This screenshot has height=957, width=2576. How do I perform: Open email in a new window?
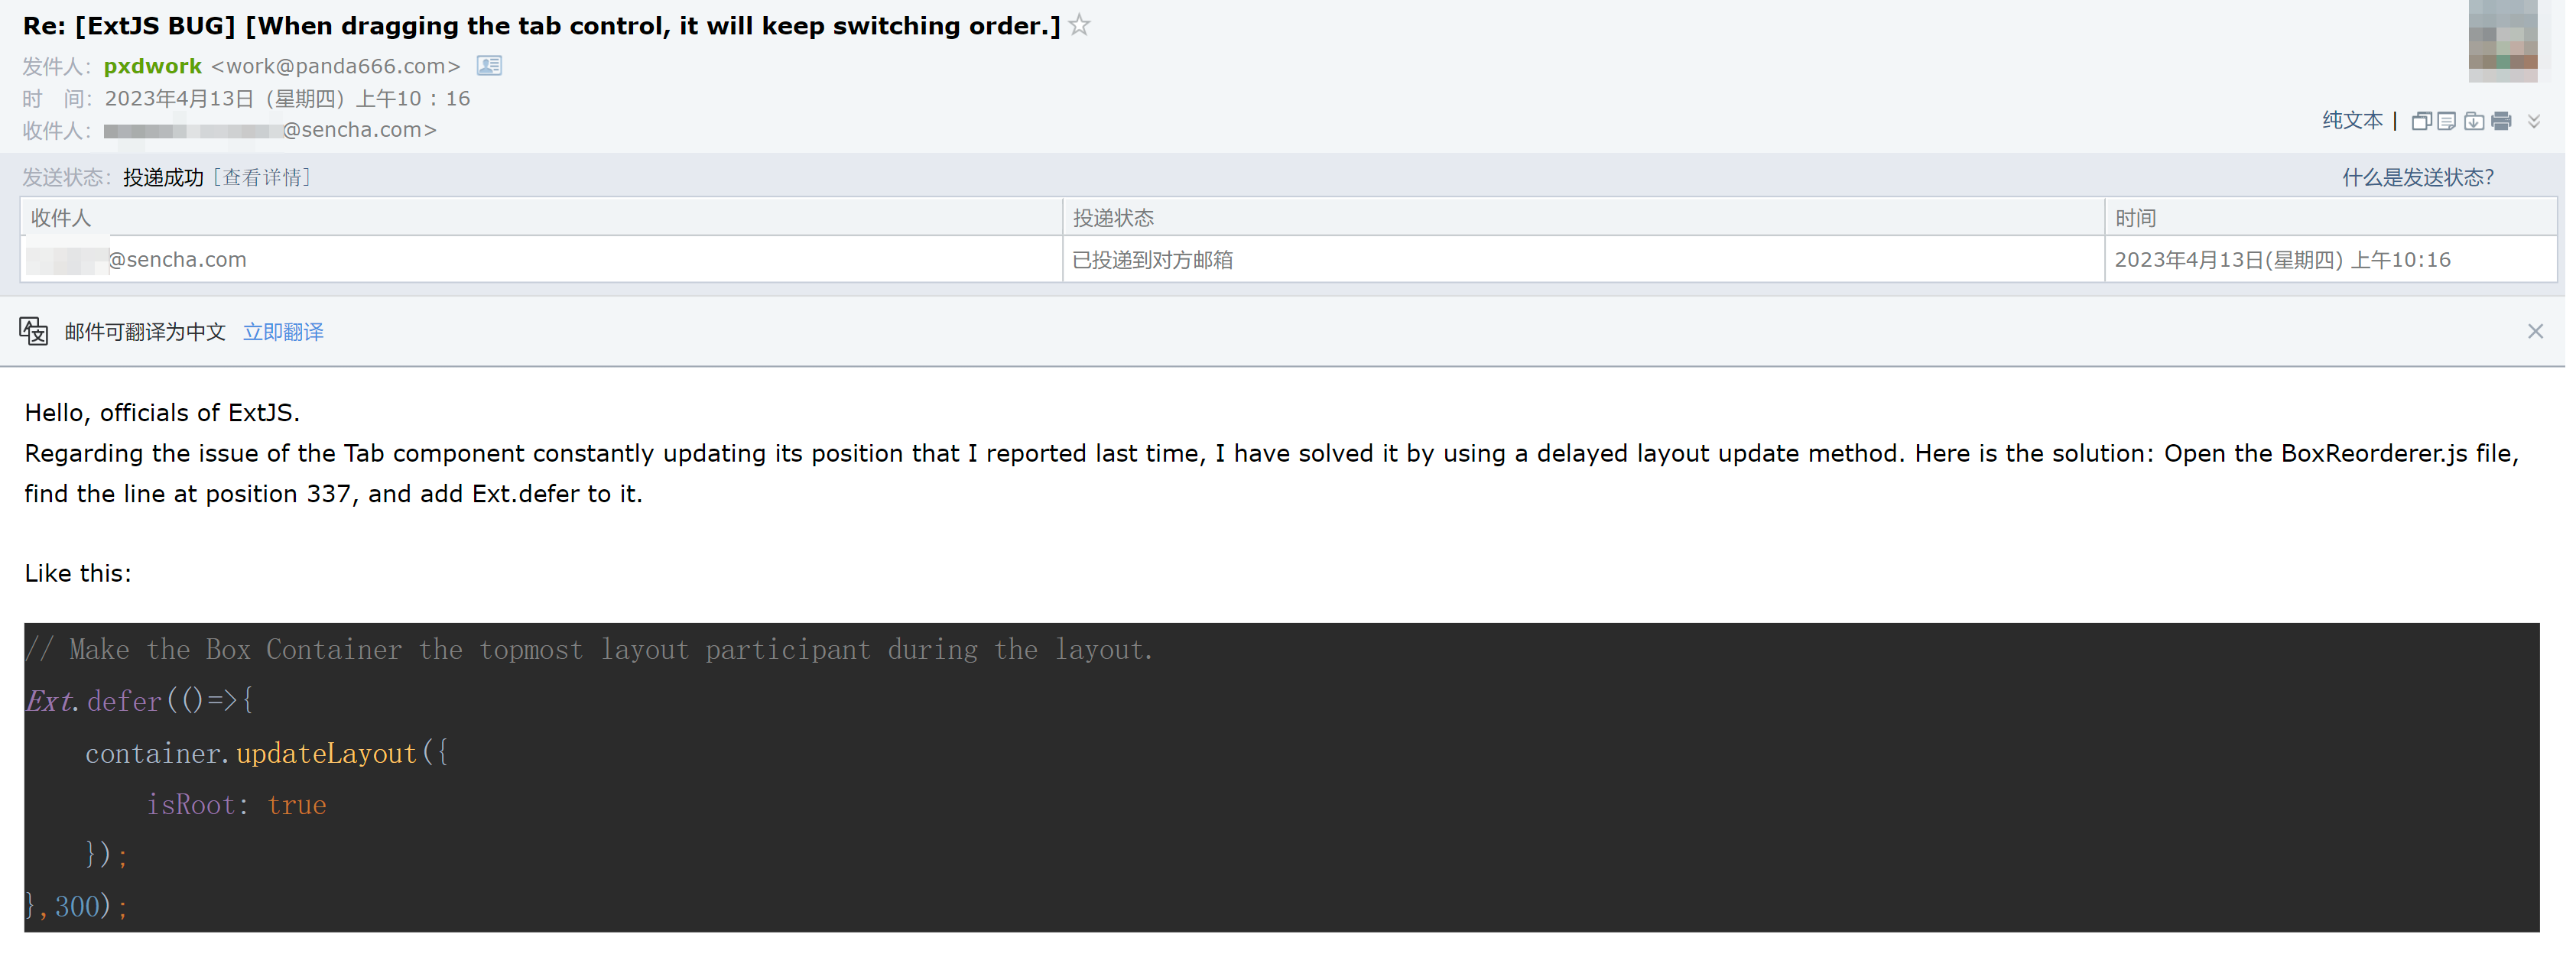(2422, 120)
